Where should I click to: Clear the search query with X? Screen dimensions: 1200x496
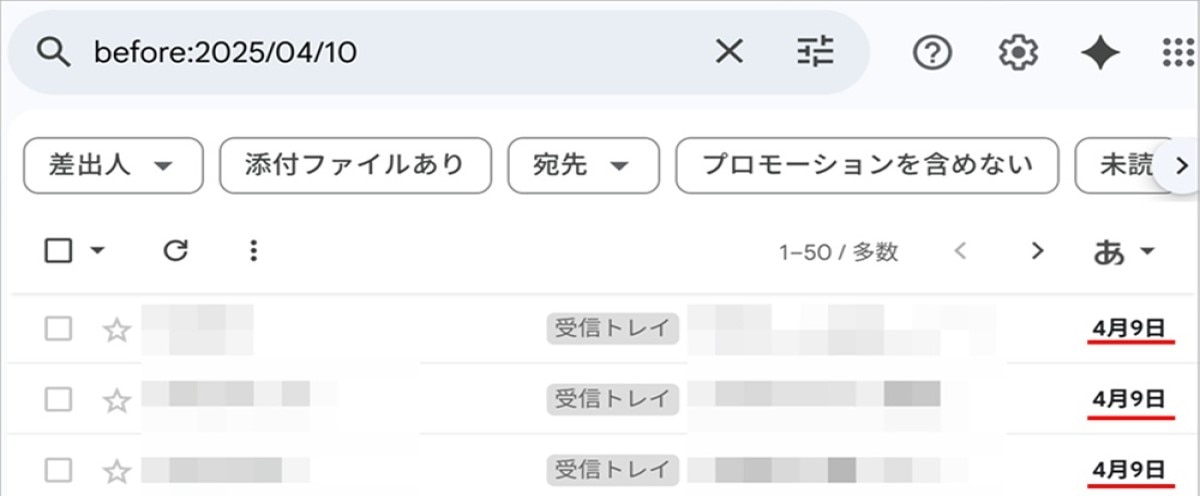pos(729,52)
